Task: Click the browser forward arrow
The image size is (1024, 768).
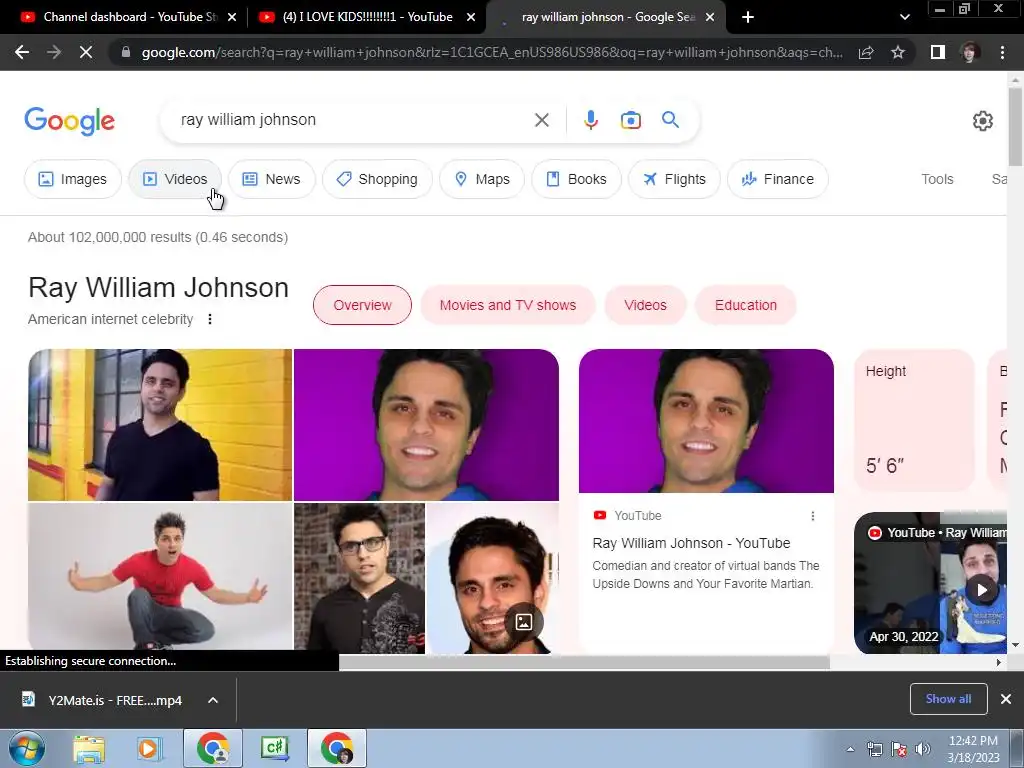Action: [x=54, y=52]
